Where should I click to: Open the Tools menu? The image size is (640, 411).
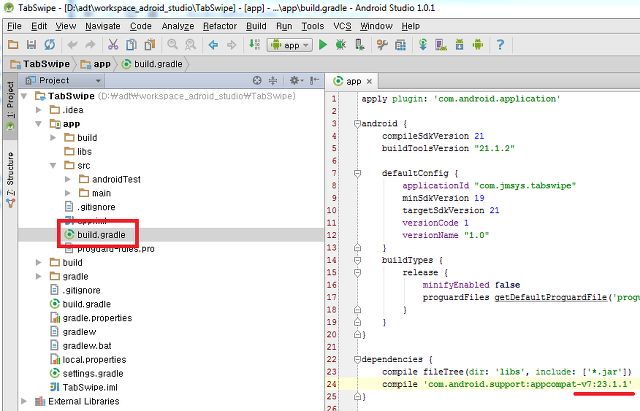point(313,26)
